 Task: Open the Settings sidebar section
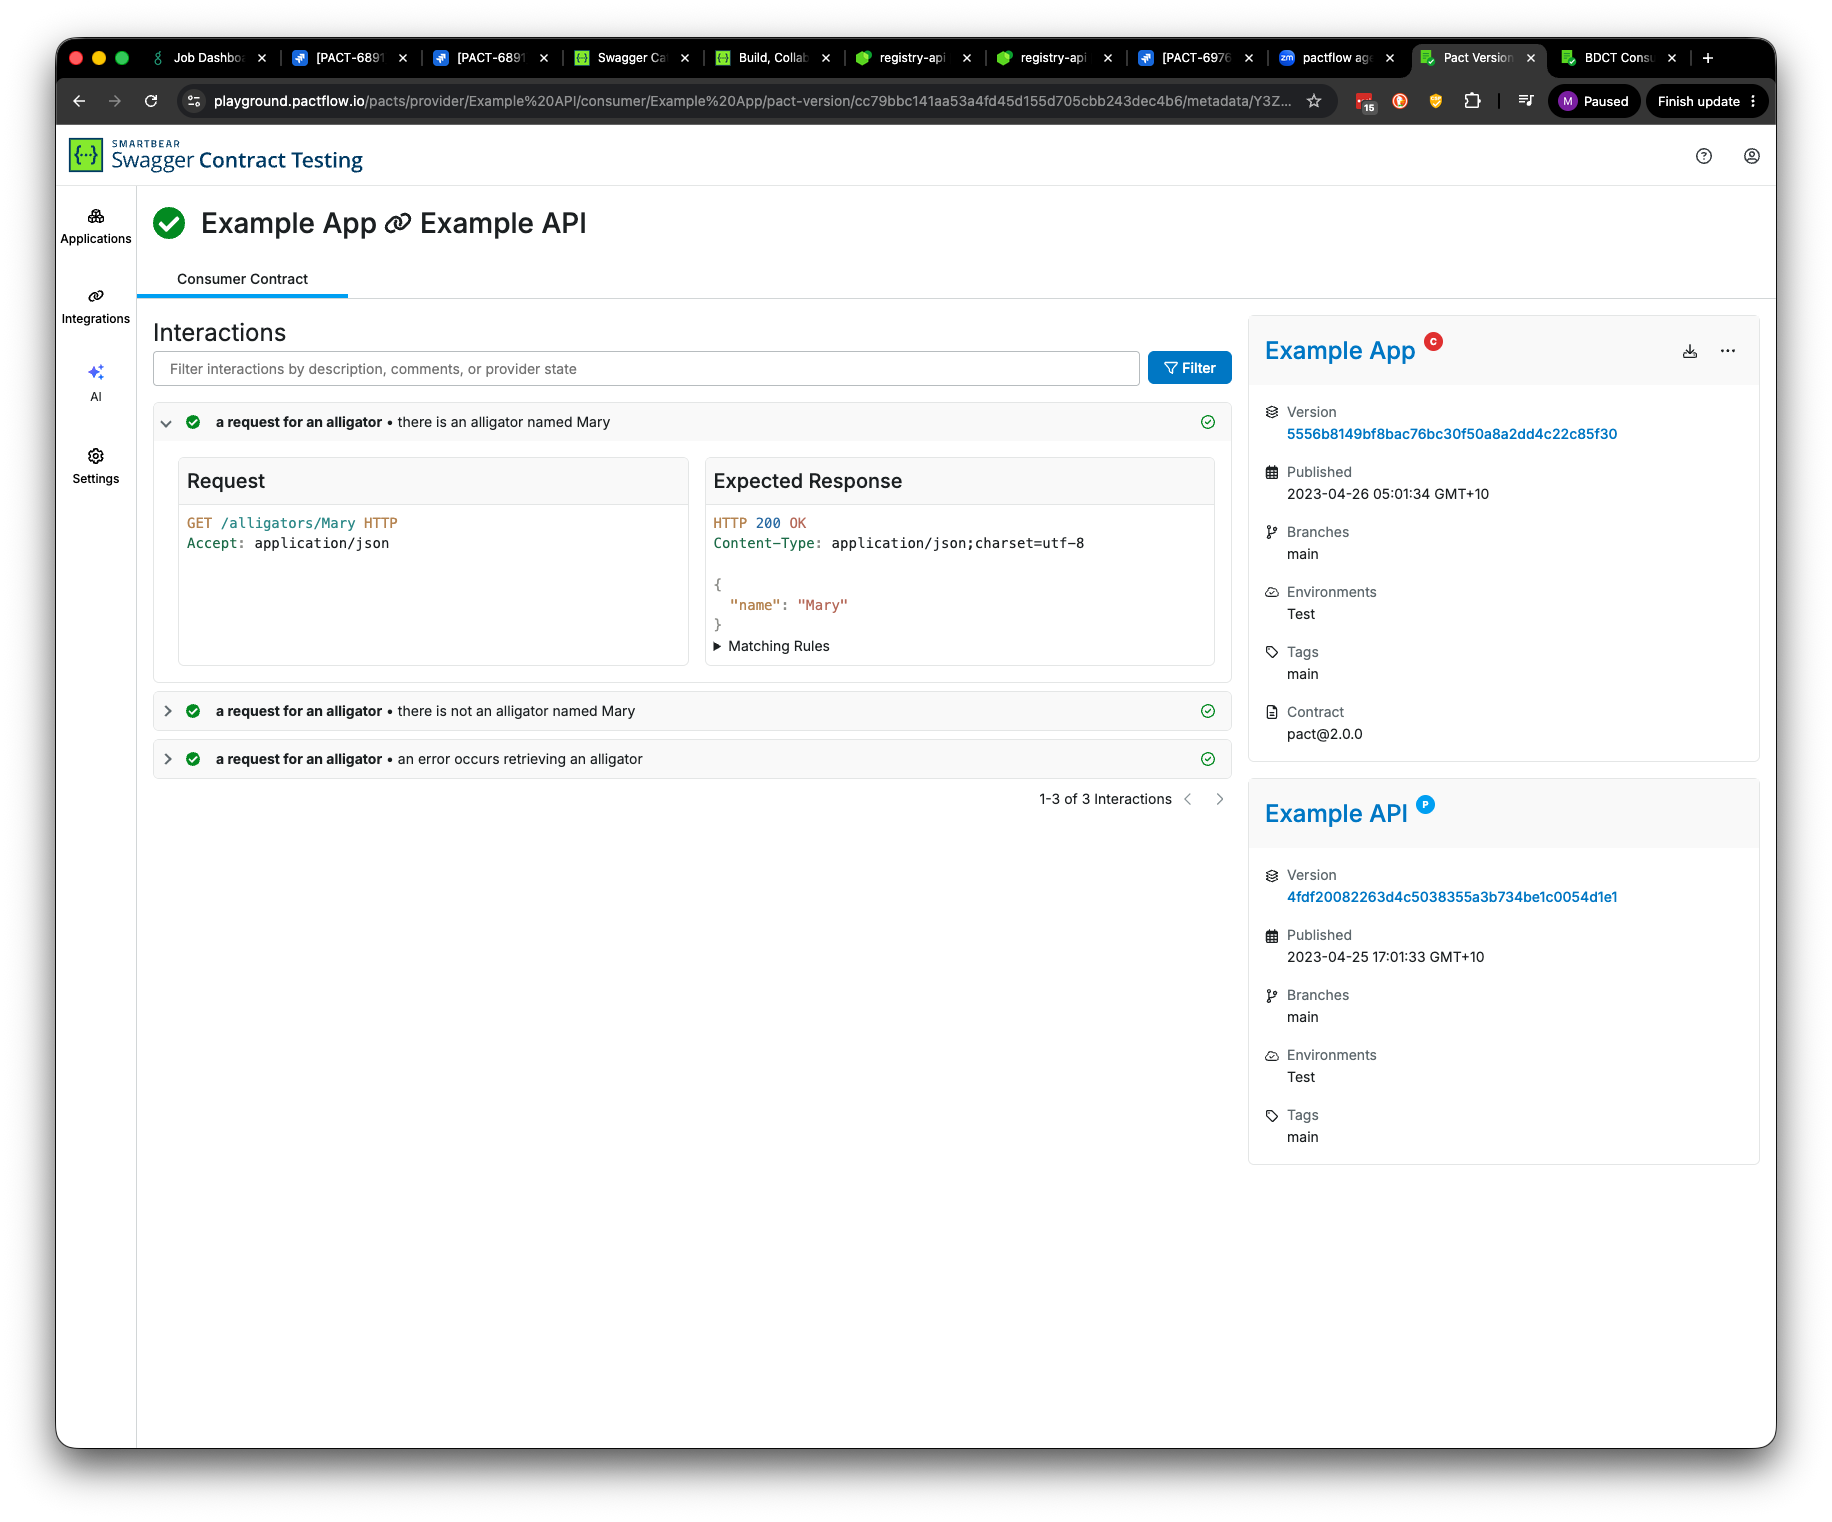[x=96, y=467]
